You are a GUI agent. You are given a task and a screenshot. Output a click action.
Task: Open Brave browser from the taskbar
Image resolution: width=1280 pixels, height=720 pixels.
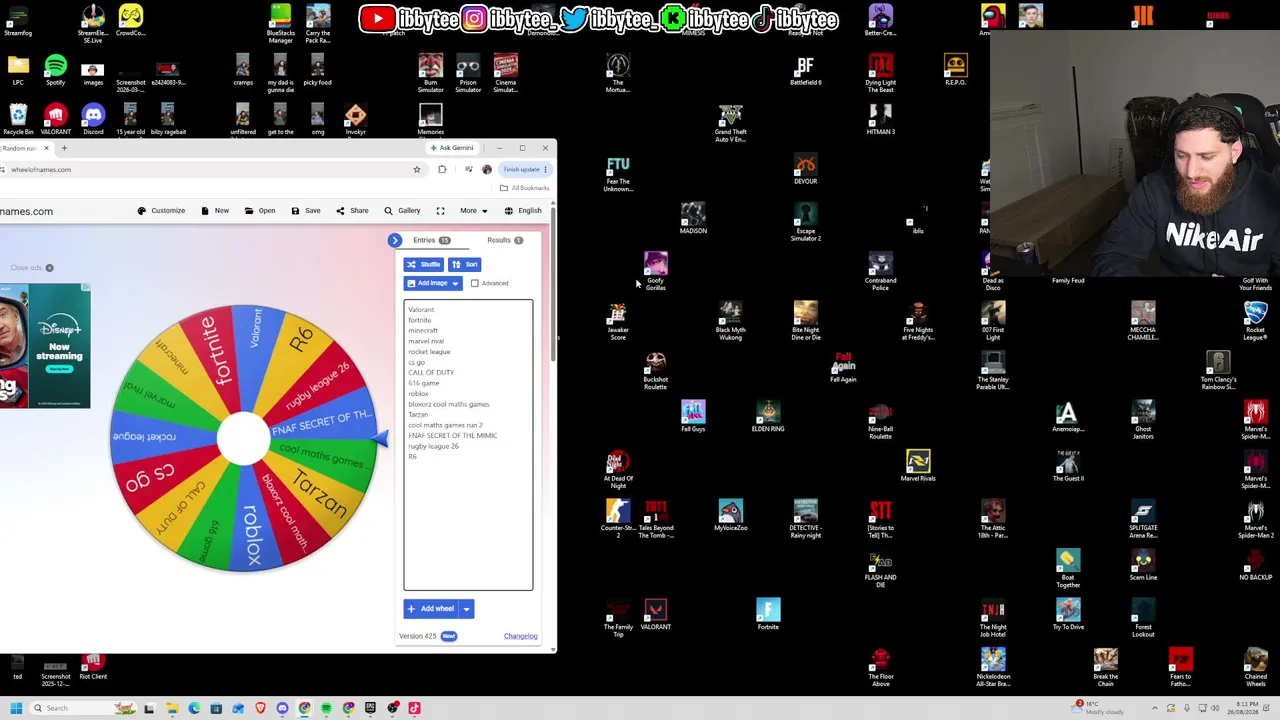click(260, 708)
